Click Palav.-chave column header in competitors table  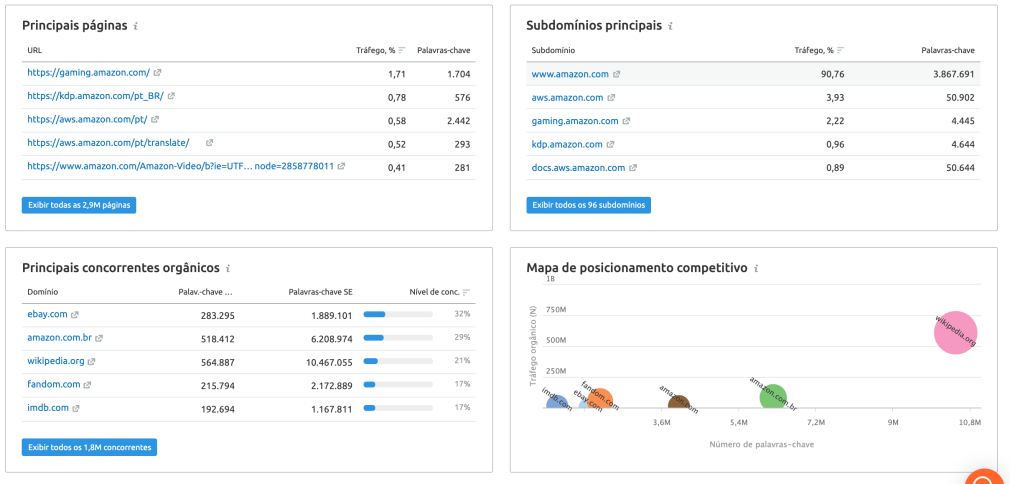(205, 292)
